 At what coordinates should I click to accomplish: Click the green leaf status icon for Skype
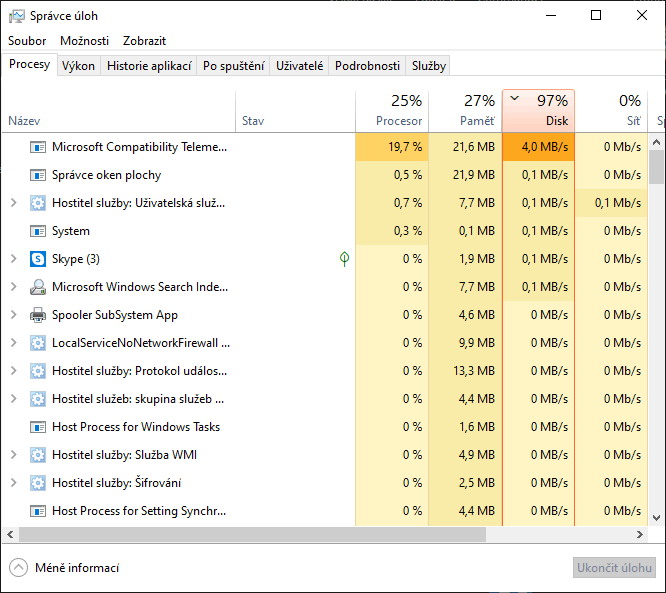coord(344,259)
